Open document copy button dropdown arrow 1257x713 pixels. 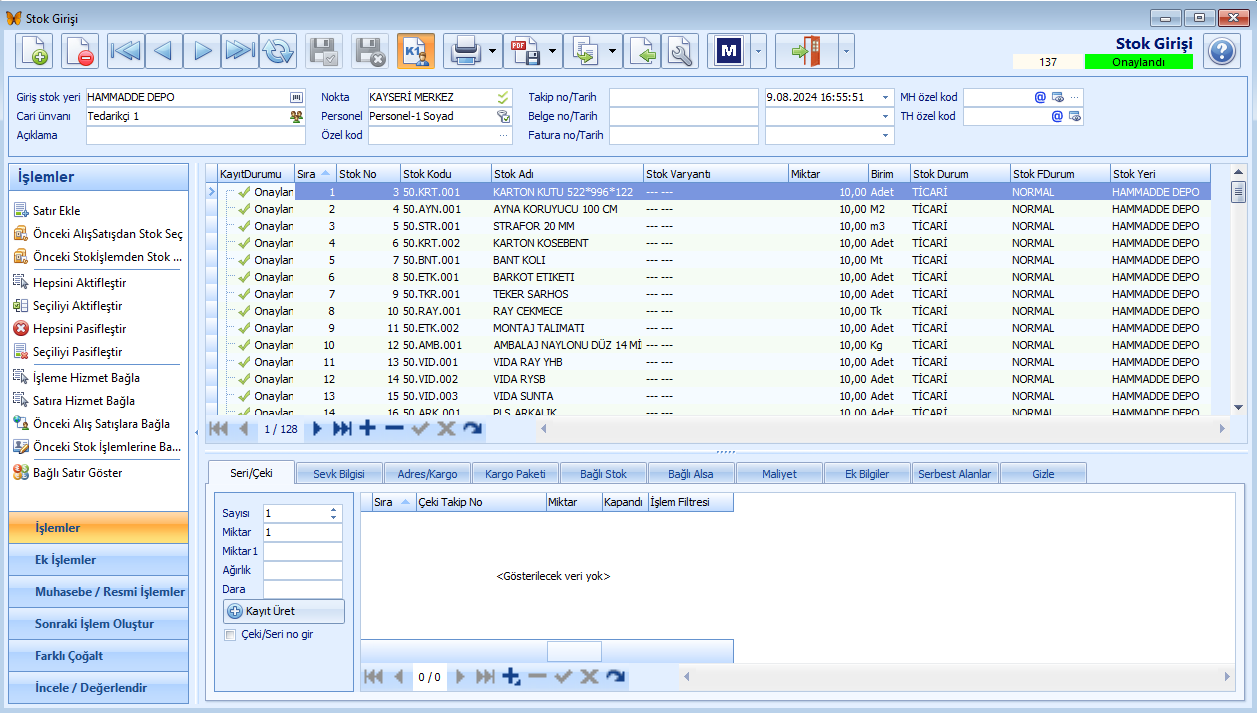point(614,50)
